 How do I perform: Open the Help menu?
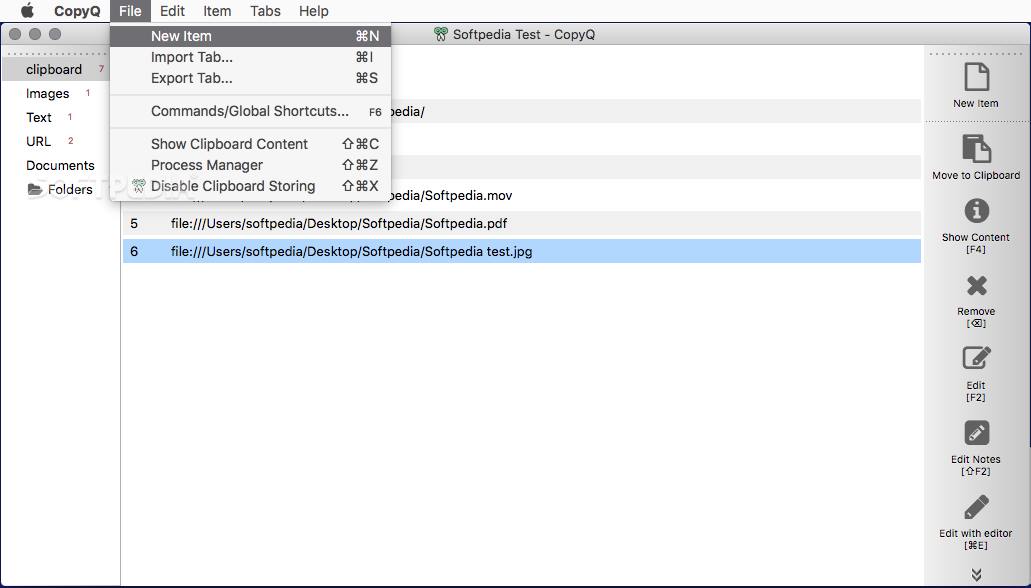314,11
